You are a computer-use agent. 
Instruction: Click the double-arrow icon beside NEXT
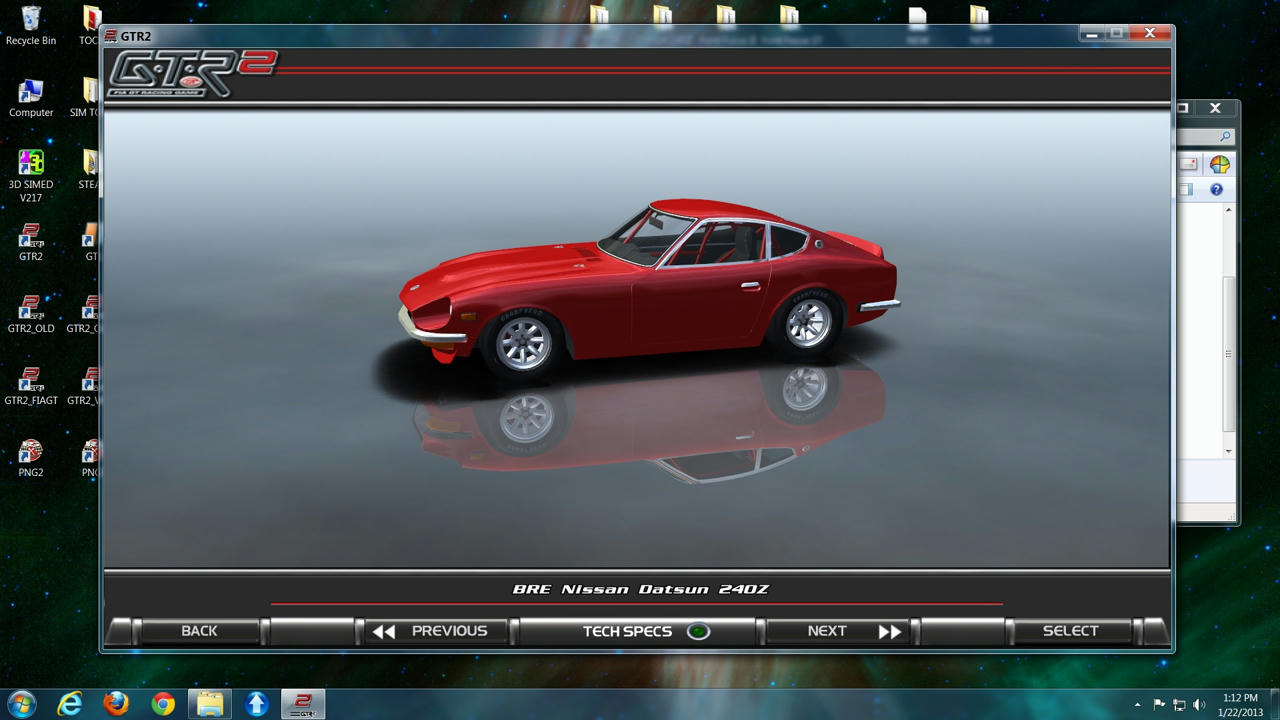(x=890, y=631)
